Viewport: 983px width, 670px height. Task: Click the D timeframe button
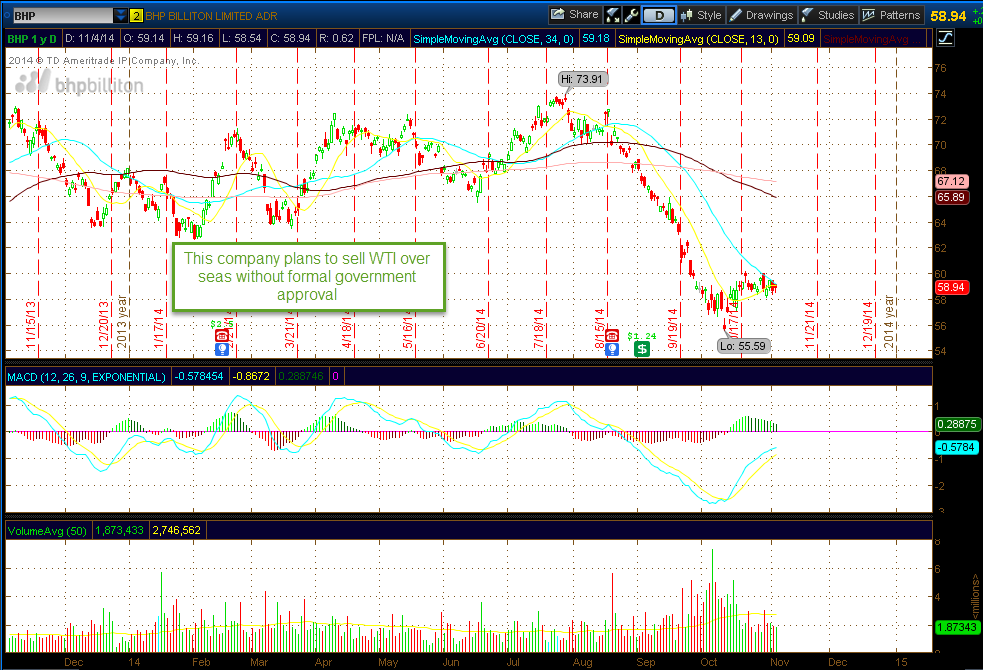659,16
